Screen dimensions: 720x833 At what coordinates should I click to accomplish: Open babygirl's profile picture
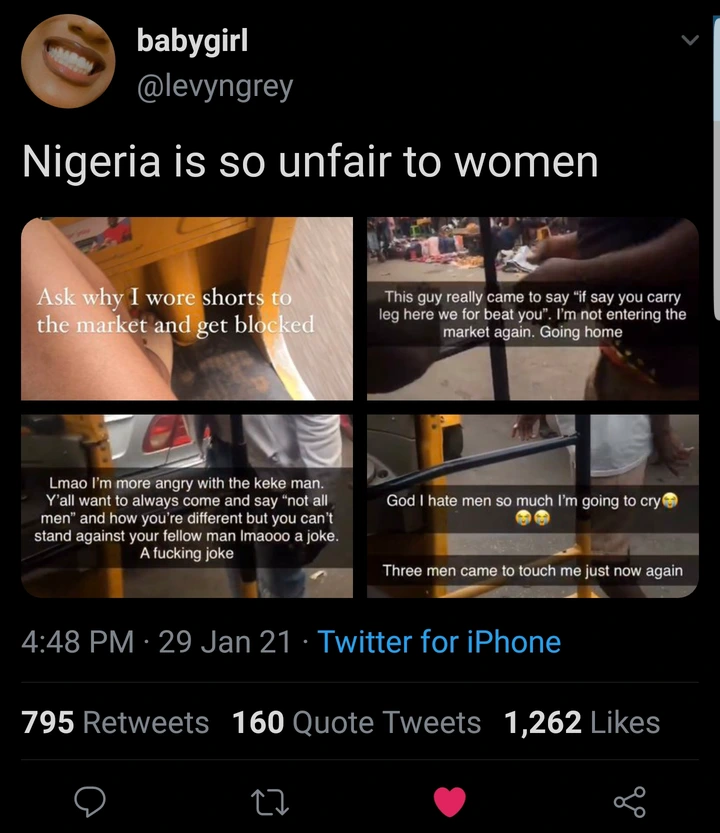pos(67,62)
